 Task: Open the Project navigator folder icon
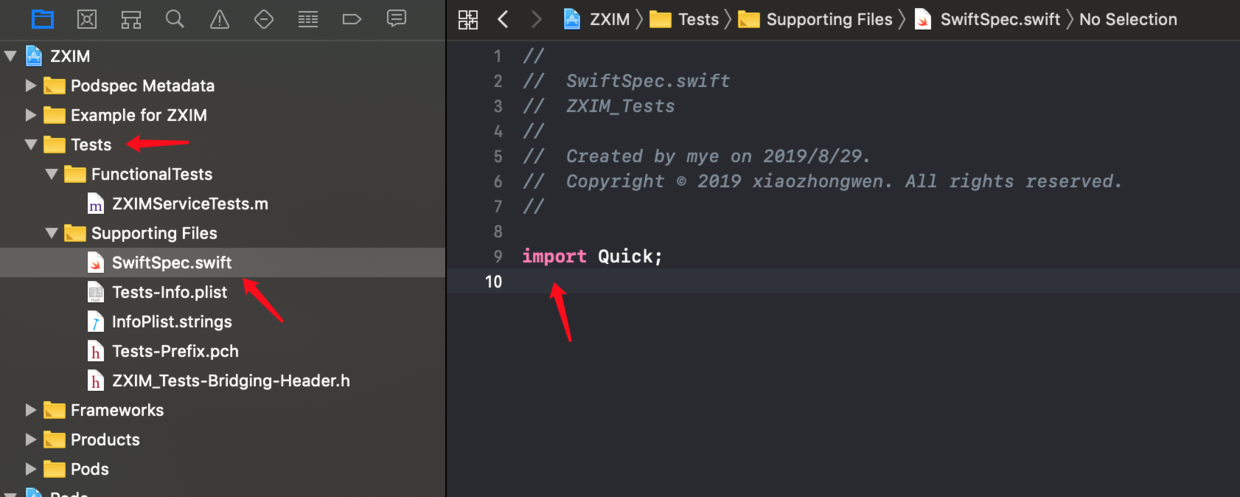42,19
